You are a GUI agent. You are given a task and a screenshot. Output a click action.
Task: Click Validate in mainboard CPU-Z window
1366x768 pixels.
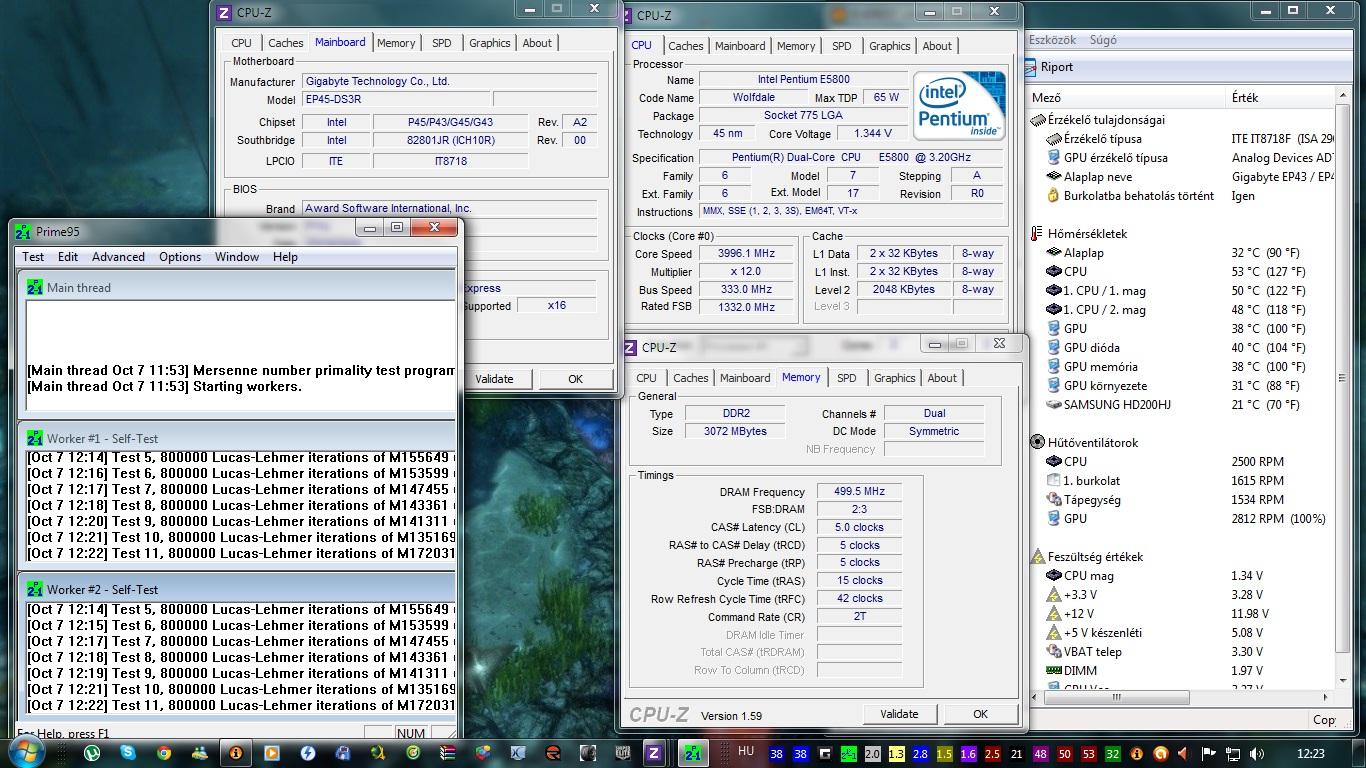[494, 379]
